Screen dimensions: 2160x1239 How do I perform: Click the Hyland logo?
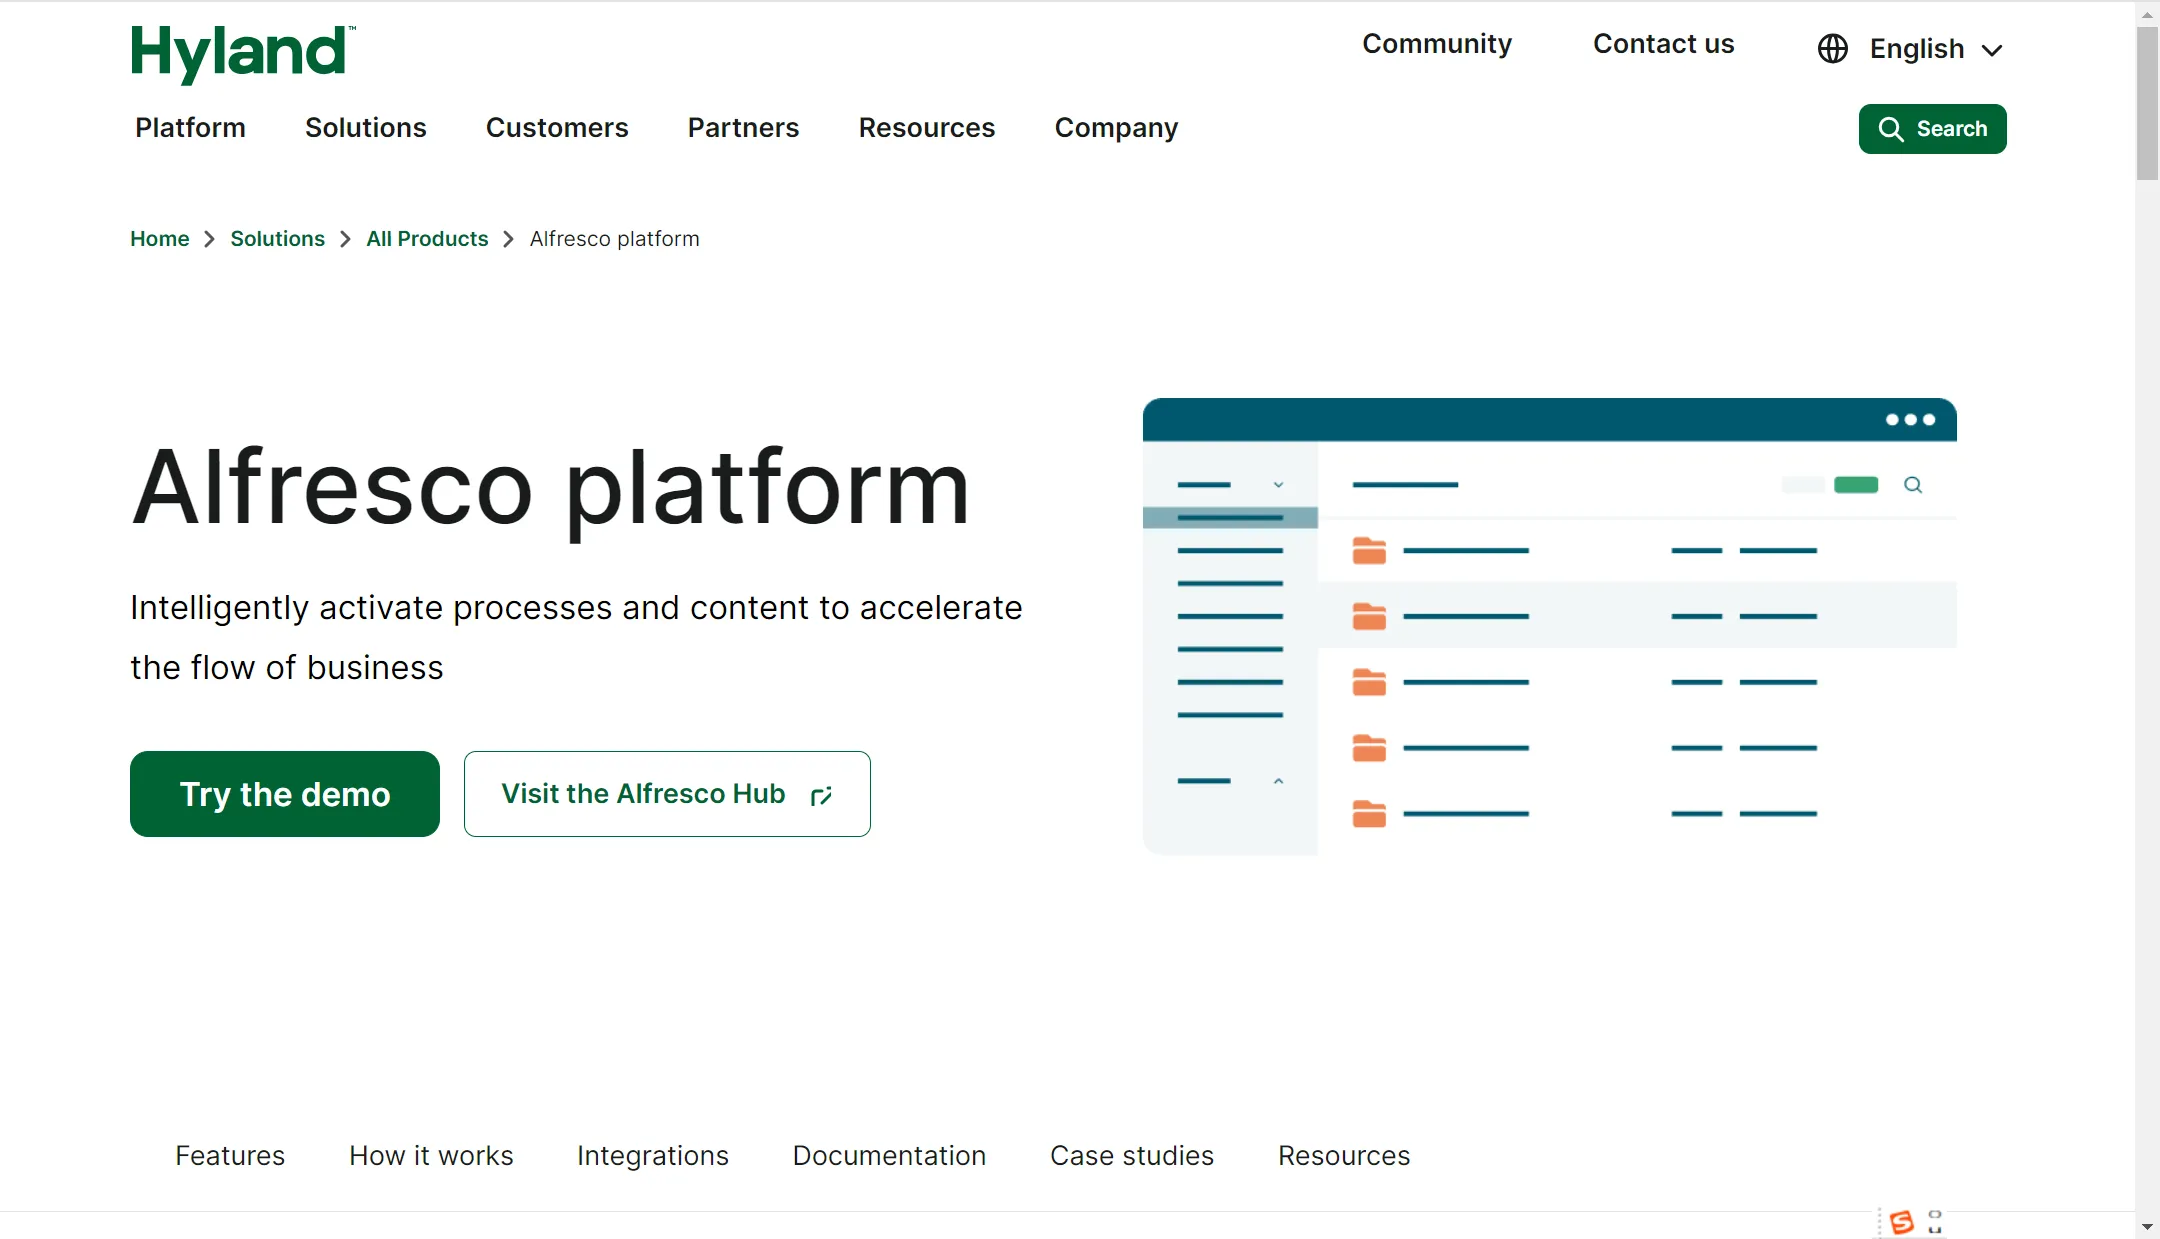pos(243,53)
